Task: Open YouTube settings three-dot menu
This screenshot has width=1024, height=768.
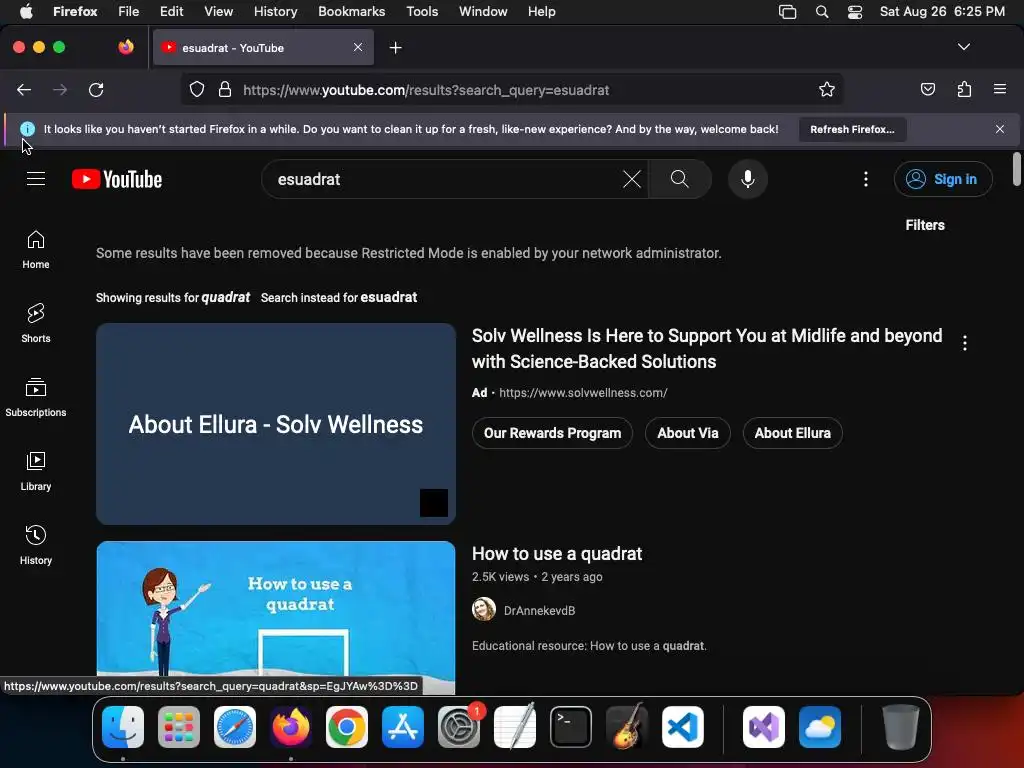Action: (866, 179)
